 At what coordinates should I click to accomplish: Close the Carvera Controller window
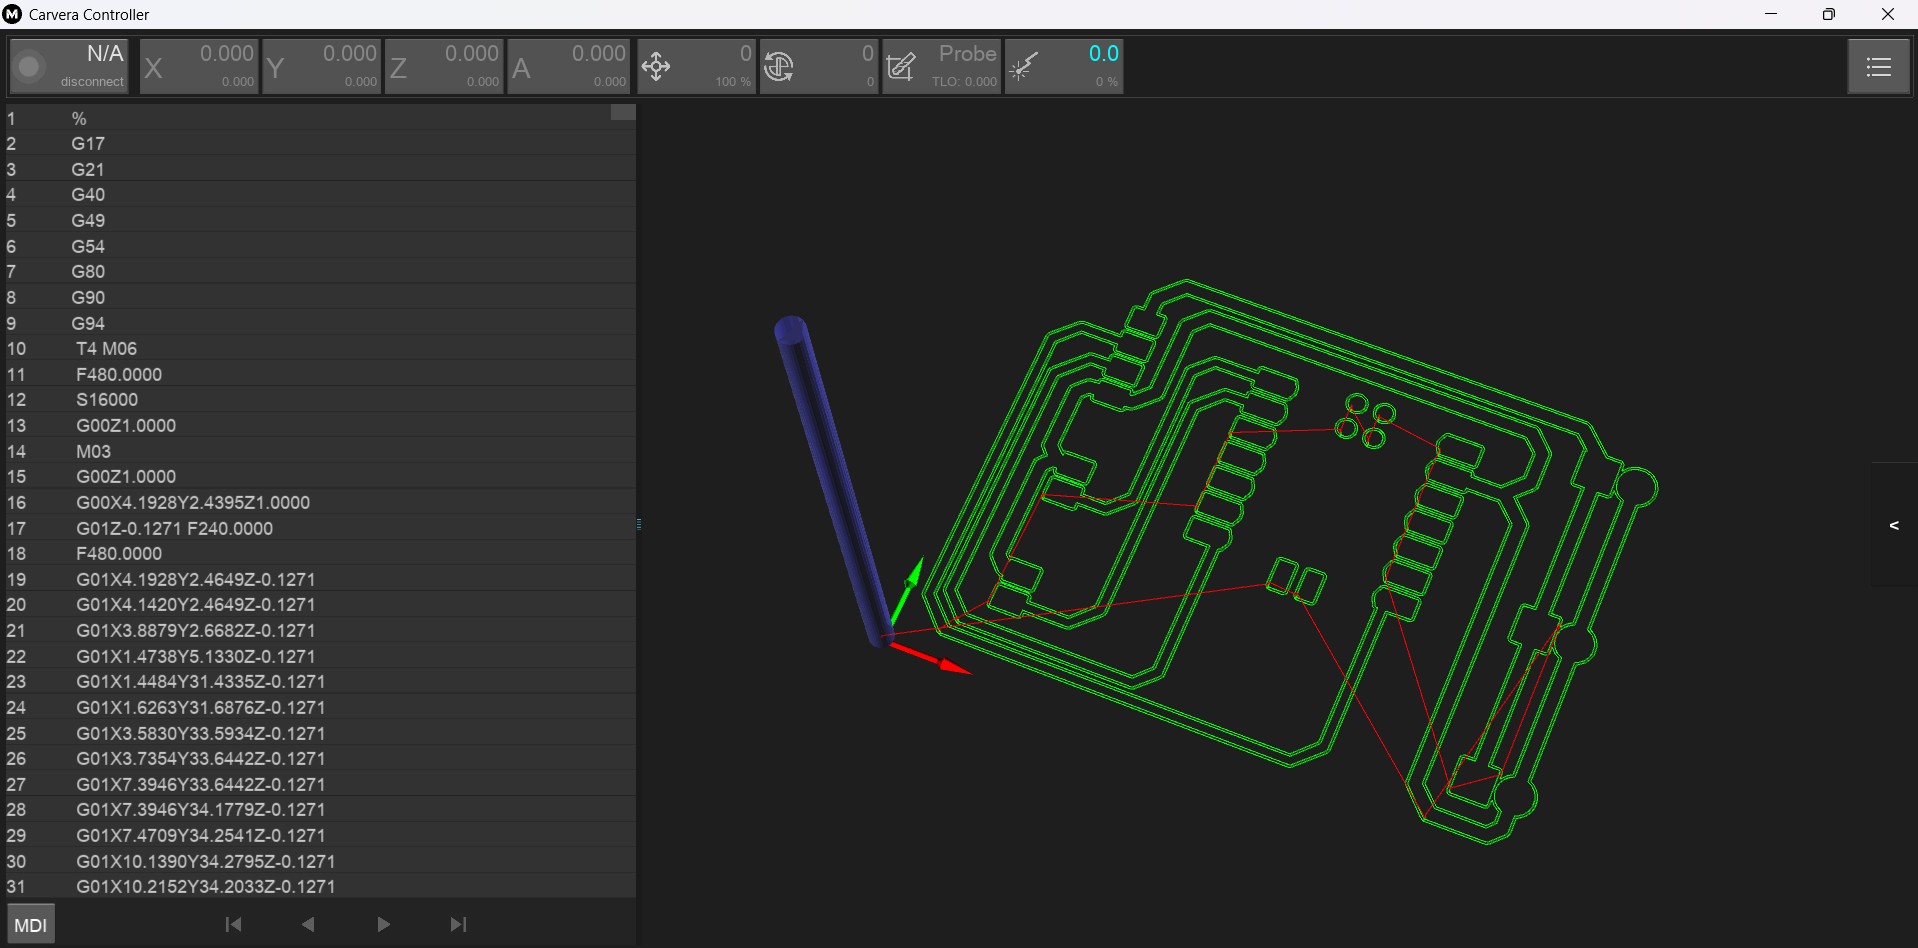point(1888,14)
